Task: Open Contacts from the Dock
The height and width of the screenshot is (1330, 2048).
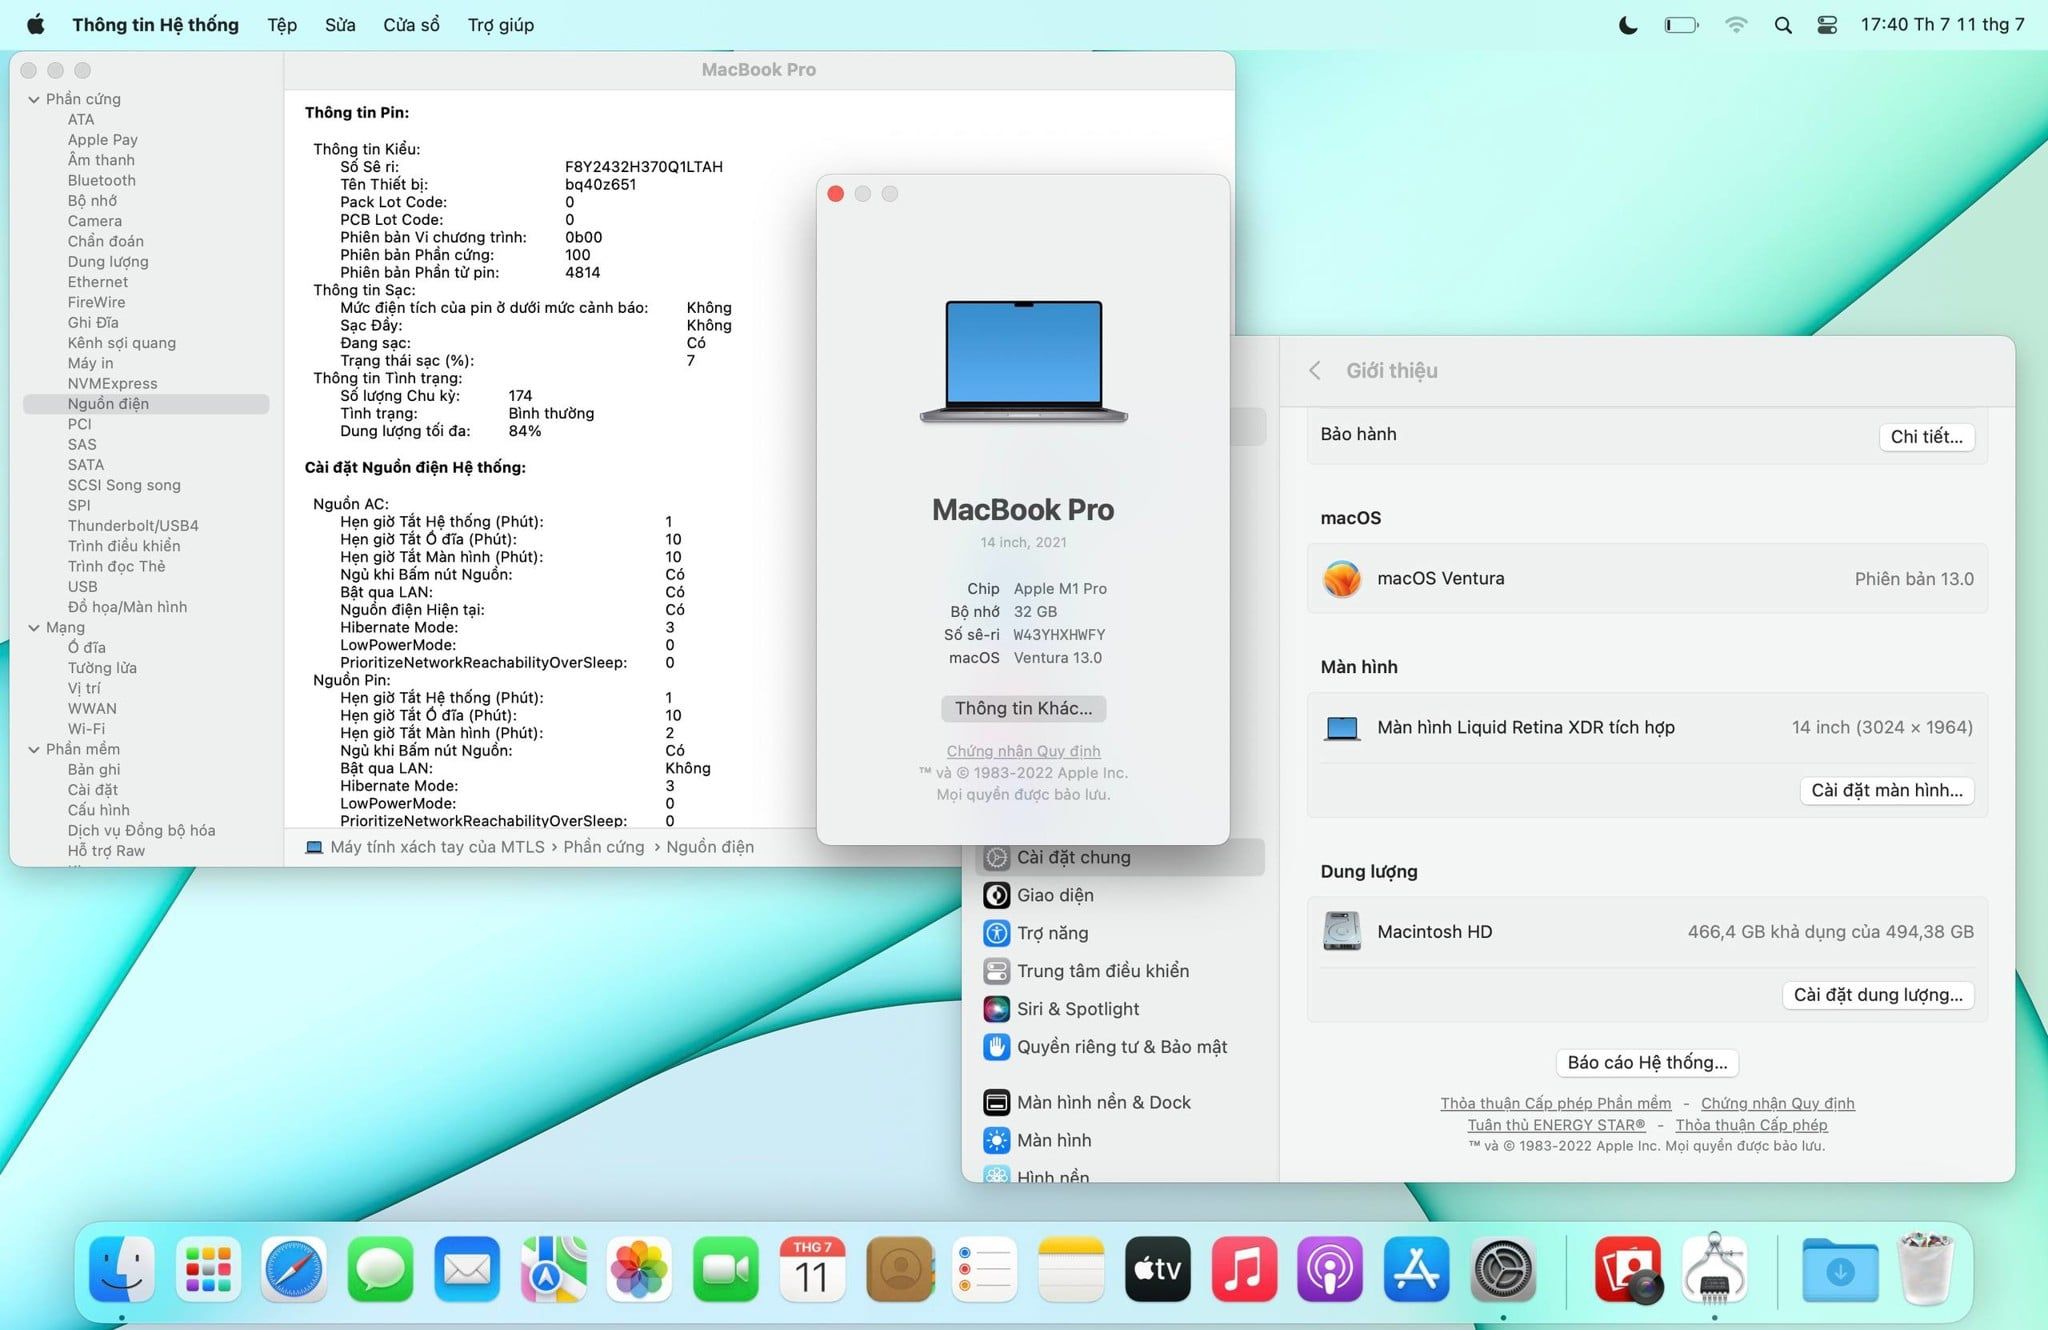Action: click(x=899, y=1269)
